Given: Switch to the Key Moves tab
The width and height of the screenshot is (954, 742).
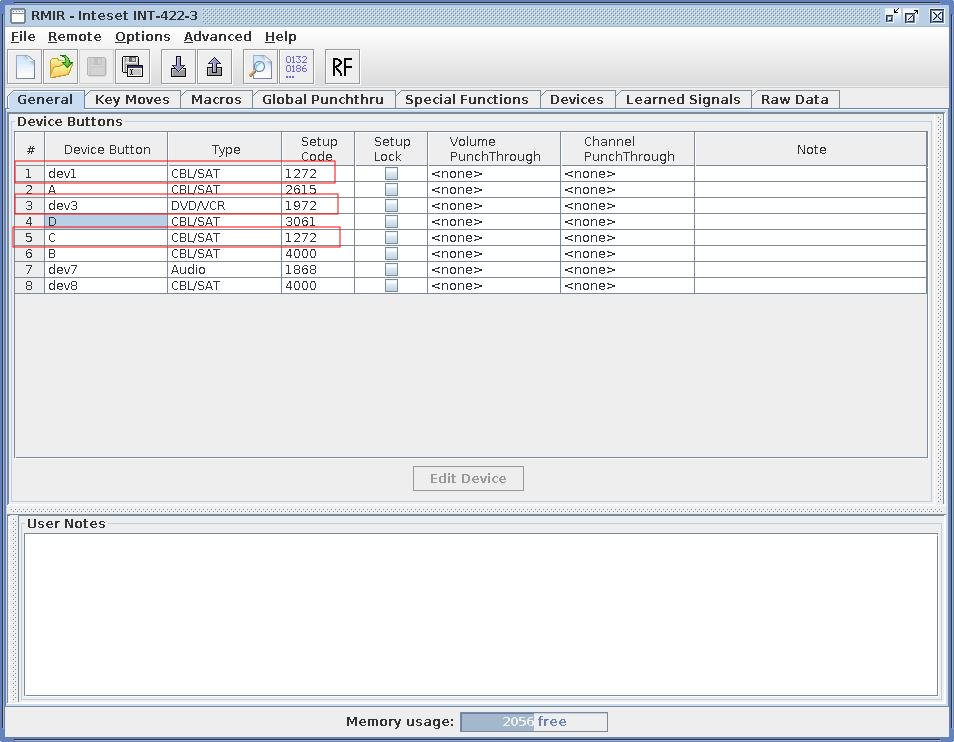Looking at the screenshot, I should click(132, 99).
